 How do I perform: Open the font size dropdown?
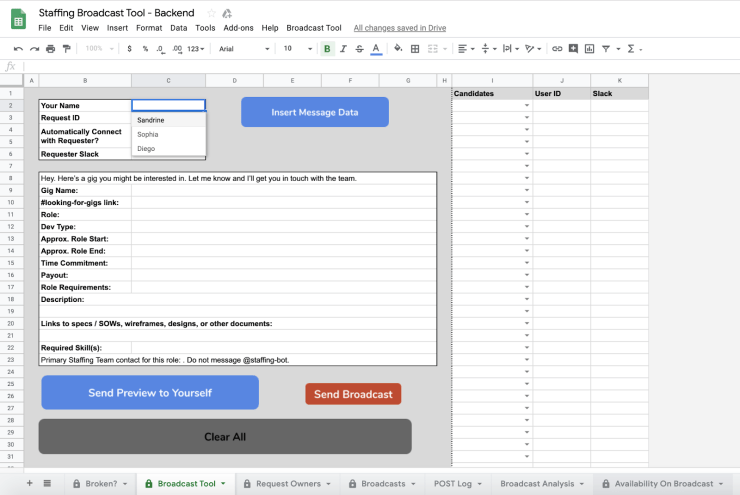click(296, 48)
